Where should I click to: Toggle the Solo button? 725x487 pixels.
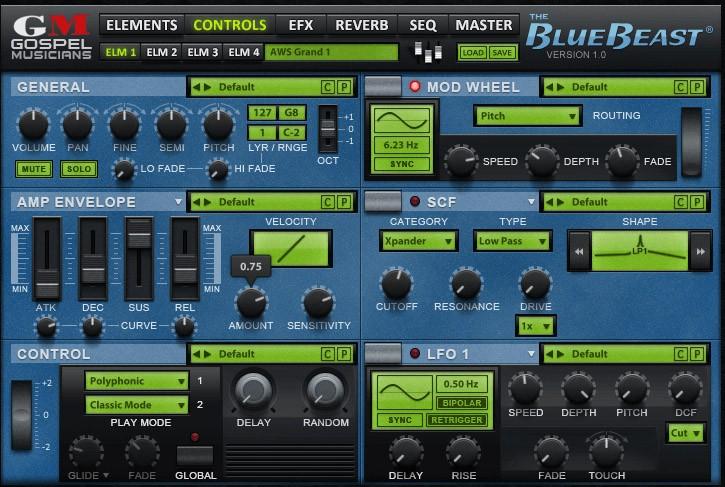point(78,169)
